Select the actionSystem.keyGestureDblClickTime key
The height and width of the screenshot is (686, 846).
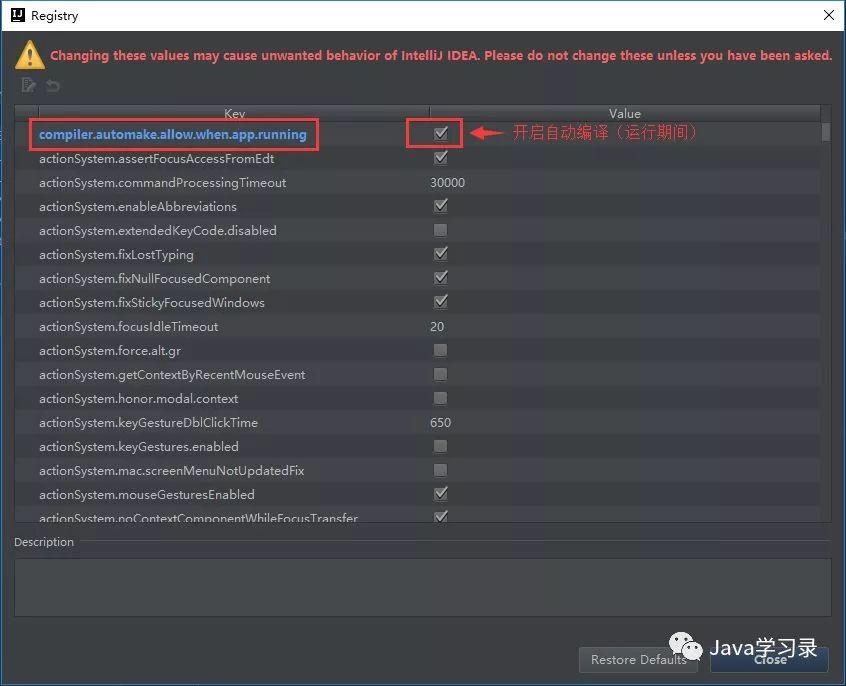(x=148, y=423)
